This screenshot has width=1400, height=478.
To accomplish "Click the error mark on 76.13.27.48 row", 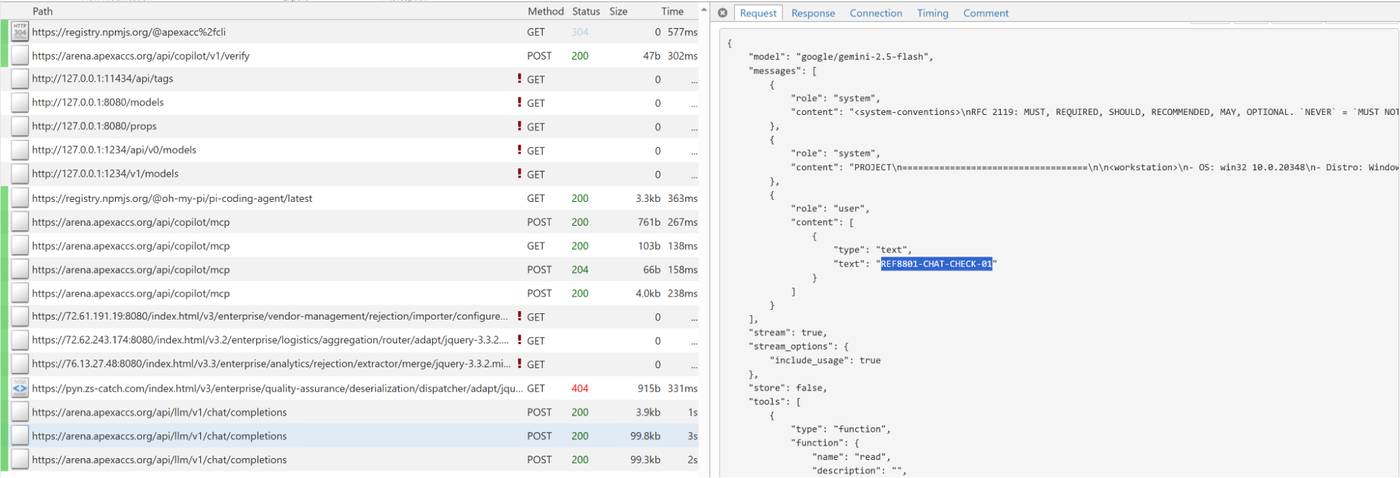I will (x=519, y=364).
